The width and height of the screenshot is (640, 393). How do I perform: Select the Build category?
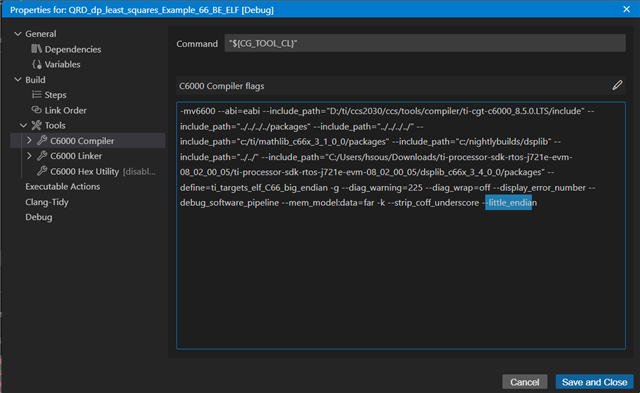tap(35, 80)
